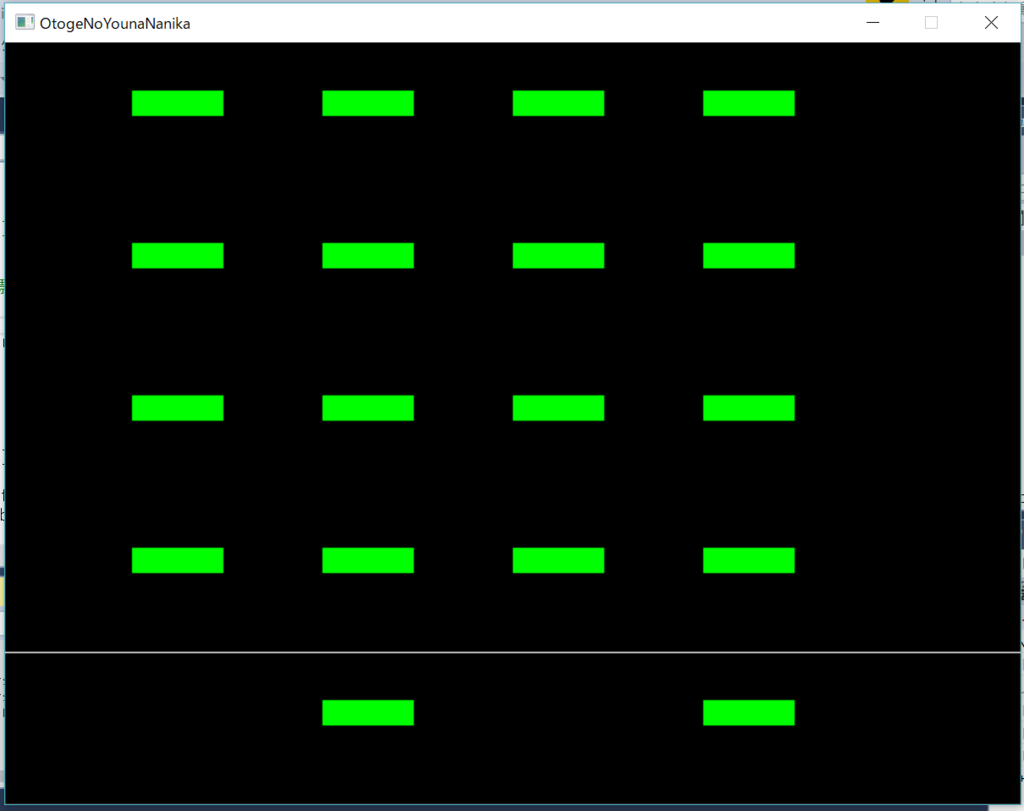Tap second-row green note in second lane
The width and height of the screenshot is (1024, 811).
(x=368, y=255)
